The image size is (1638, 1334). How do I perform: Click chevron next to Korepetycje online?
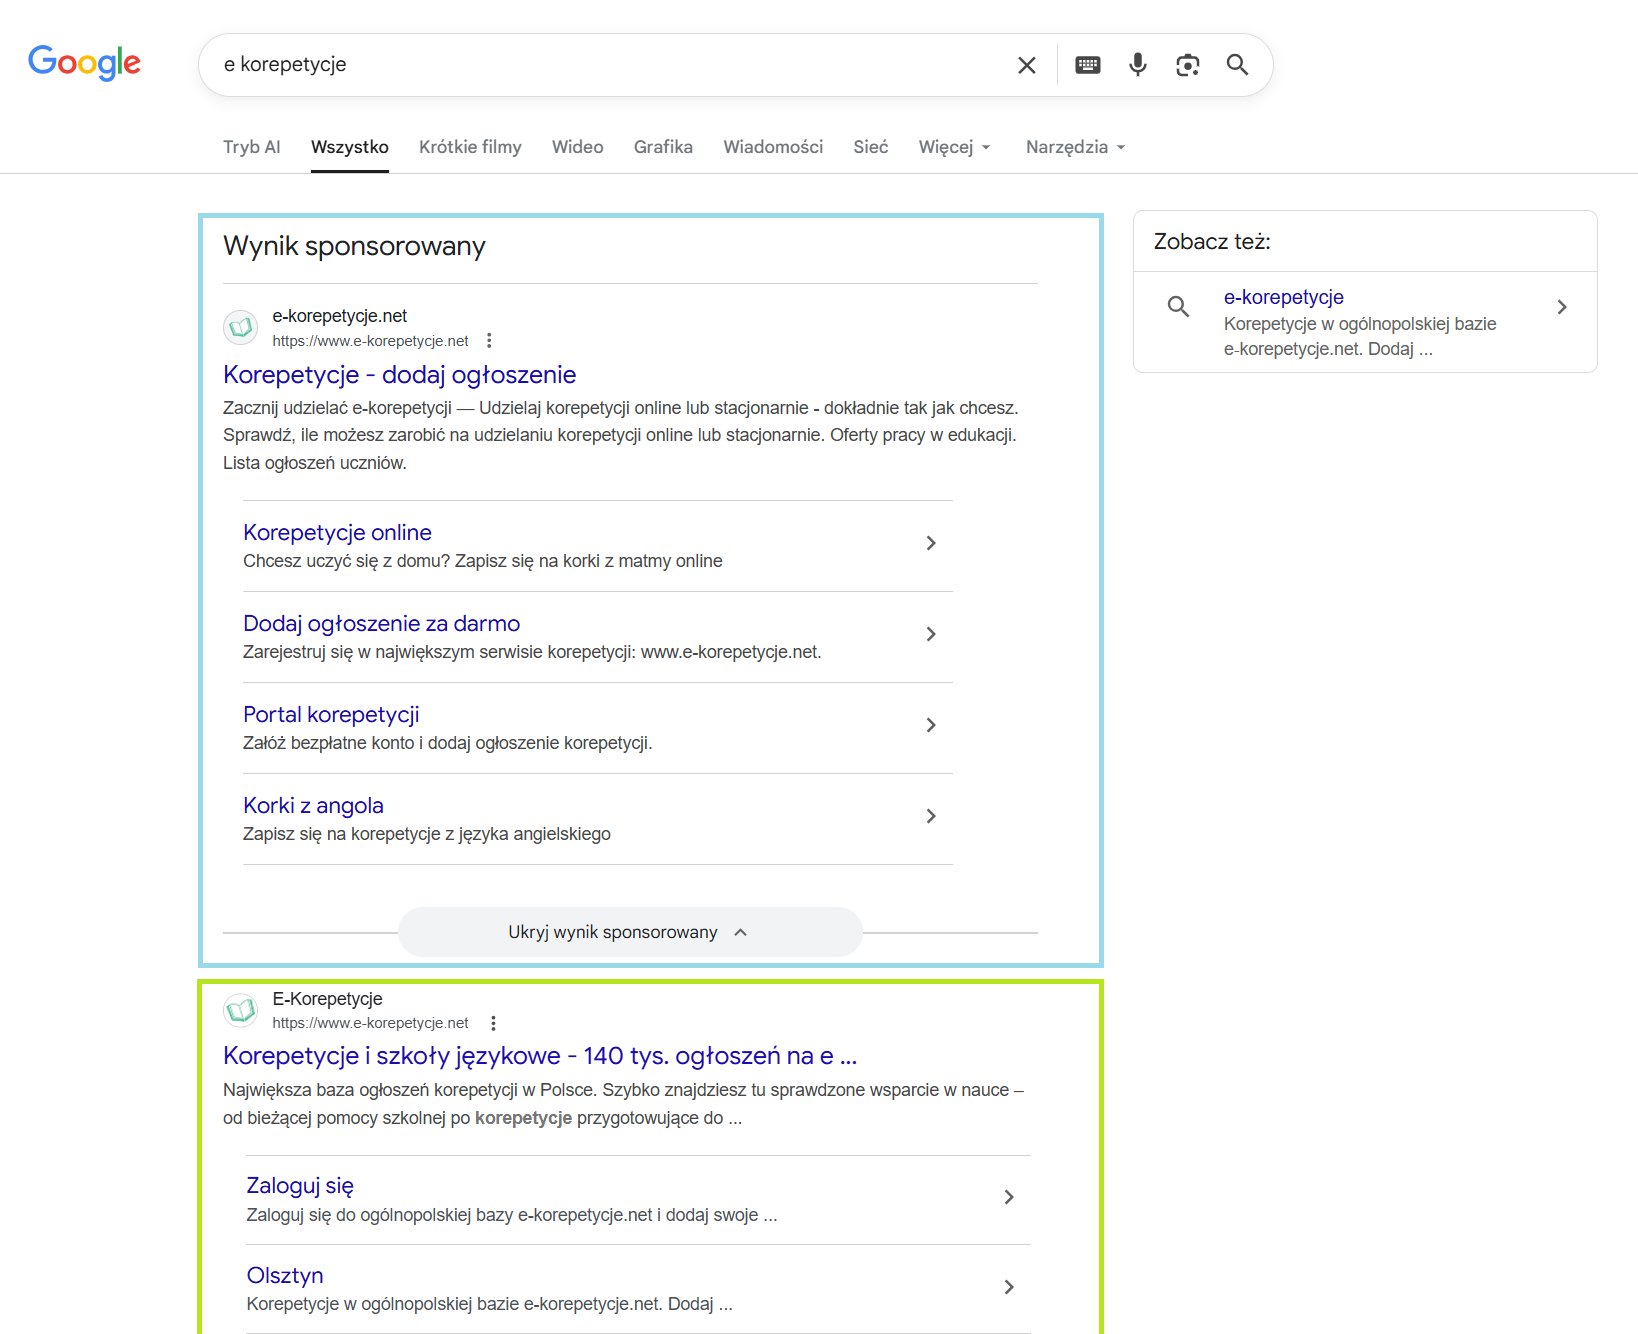[930, 543]
